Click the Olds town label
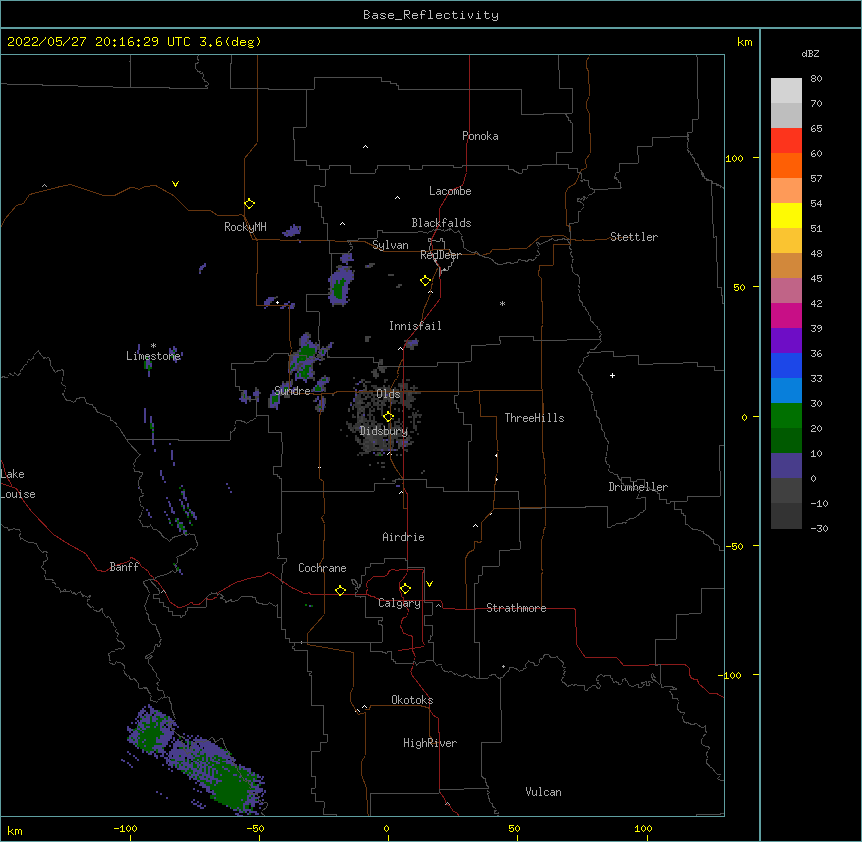Image resolution: width=862 pixels, height=842 pixels. click(x=388, y=394)
